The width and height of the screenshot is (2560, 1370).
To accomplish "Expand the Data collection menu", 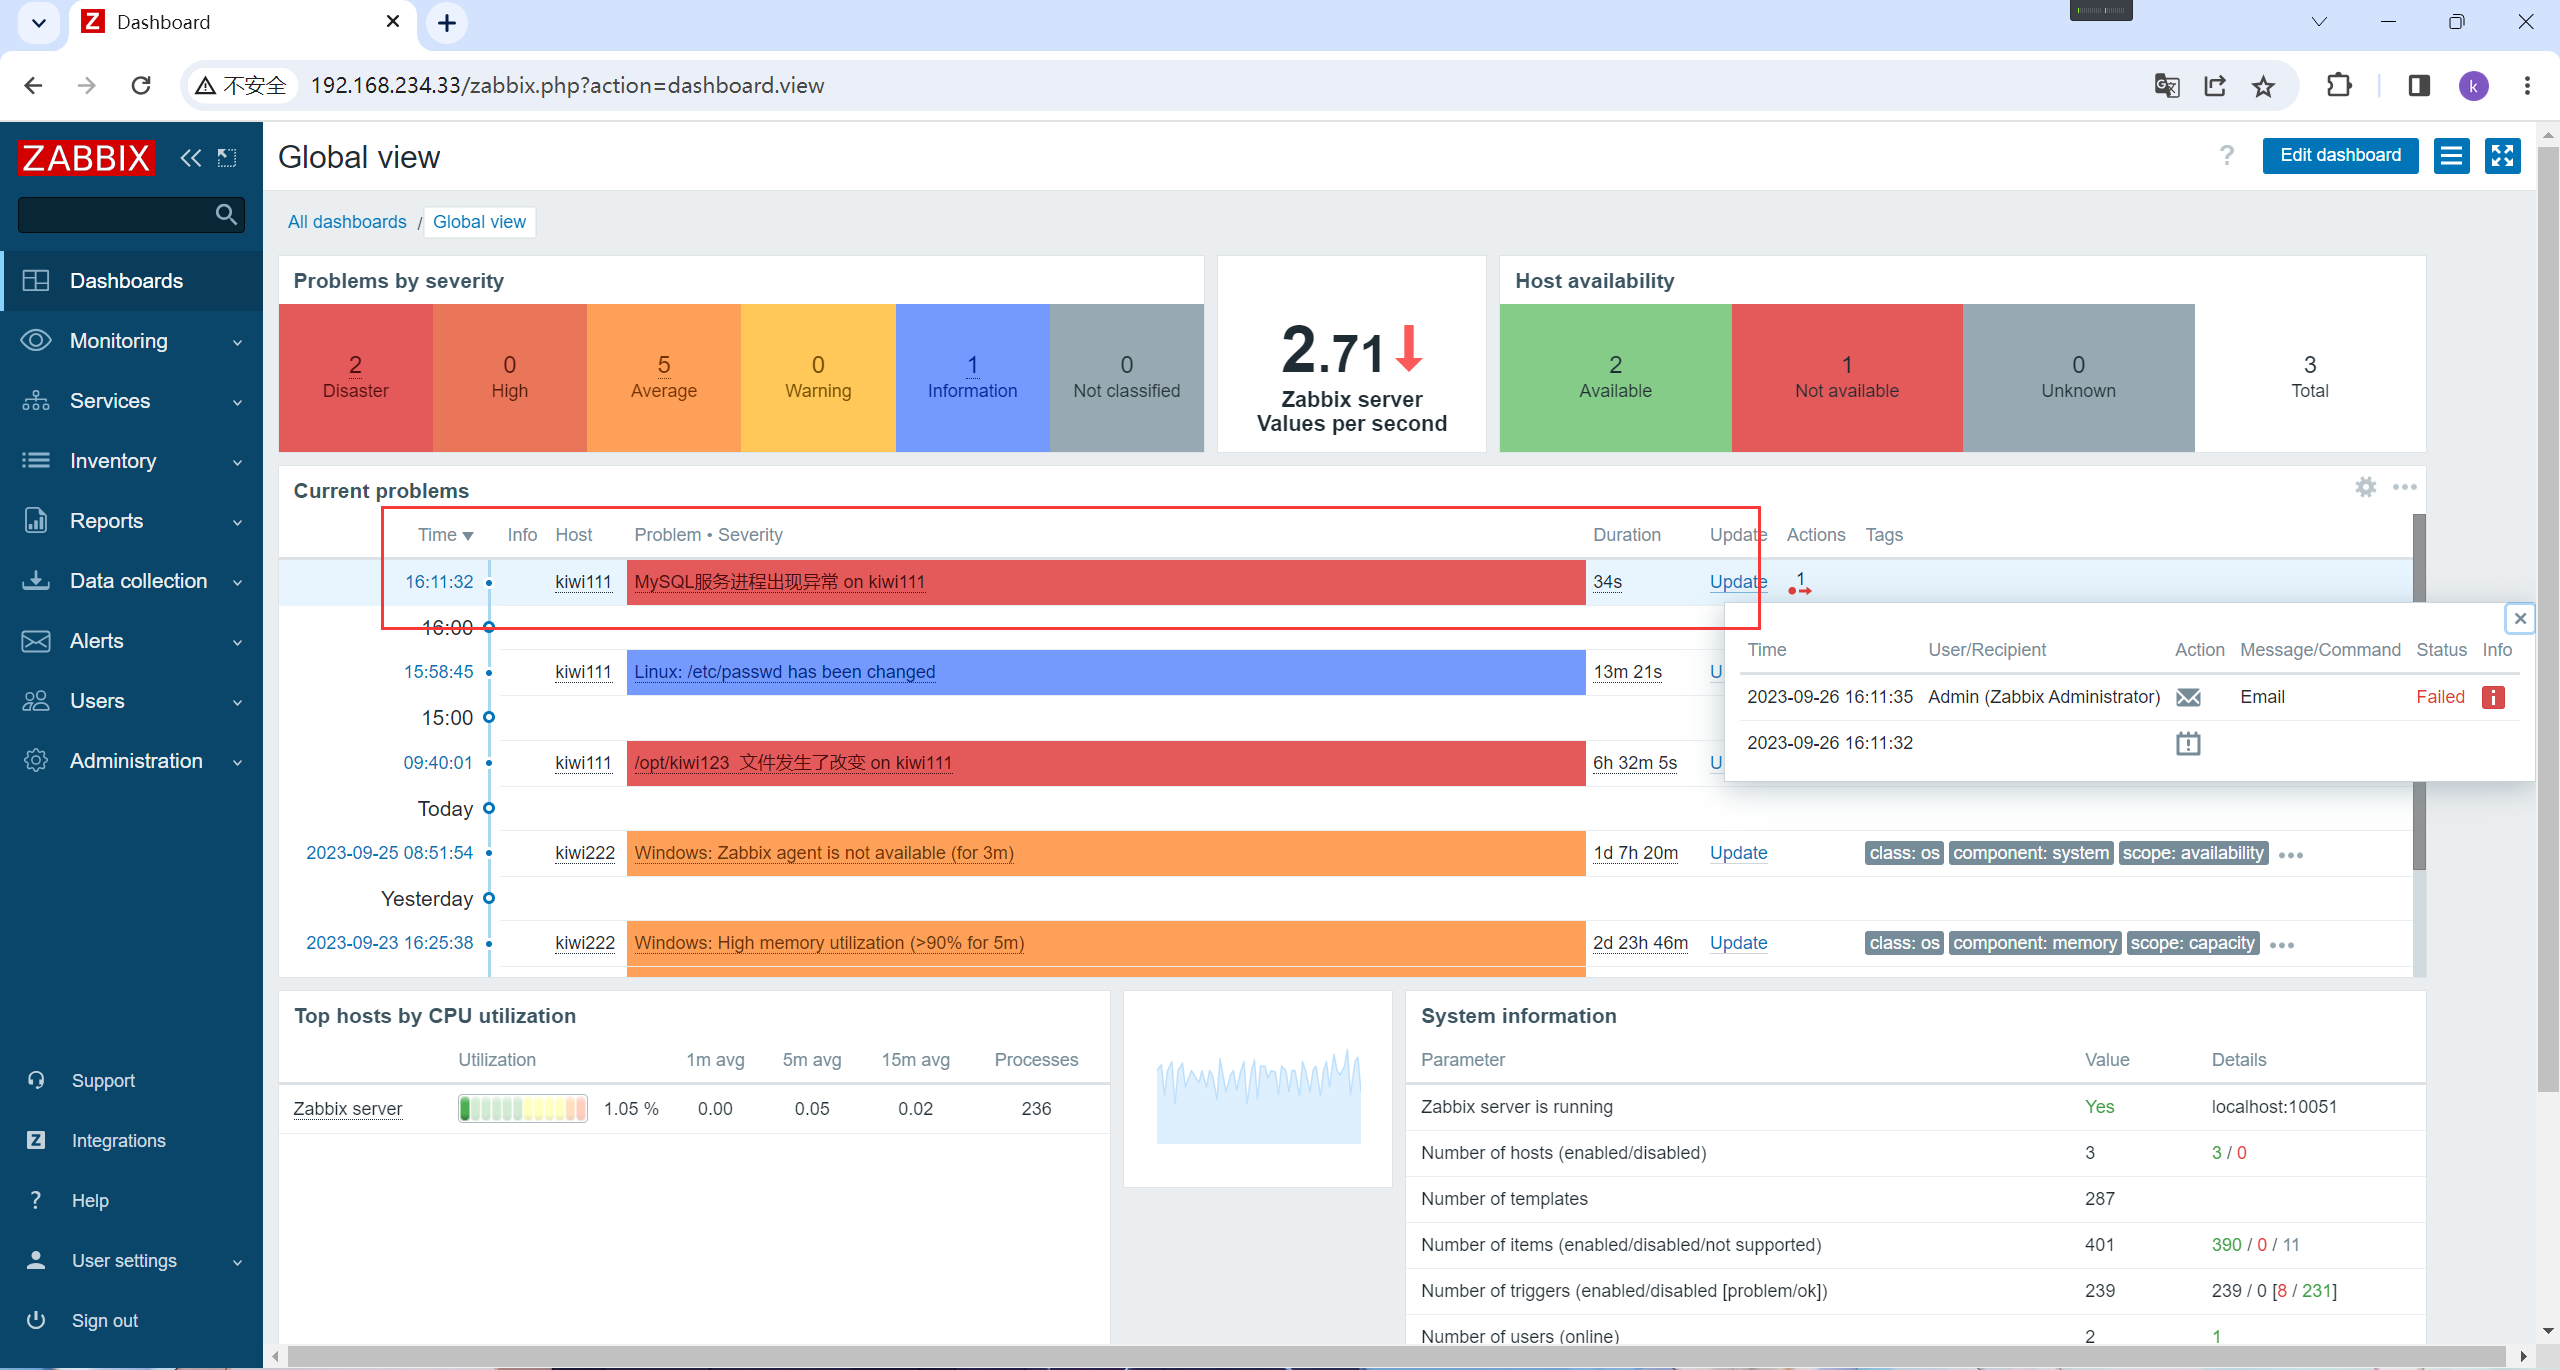I will [131, 581].
